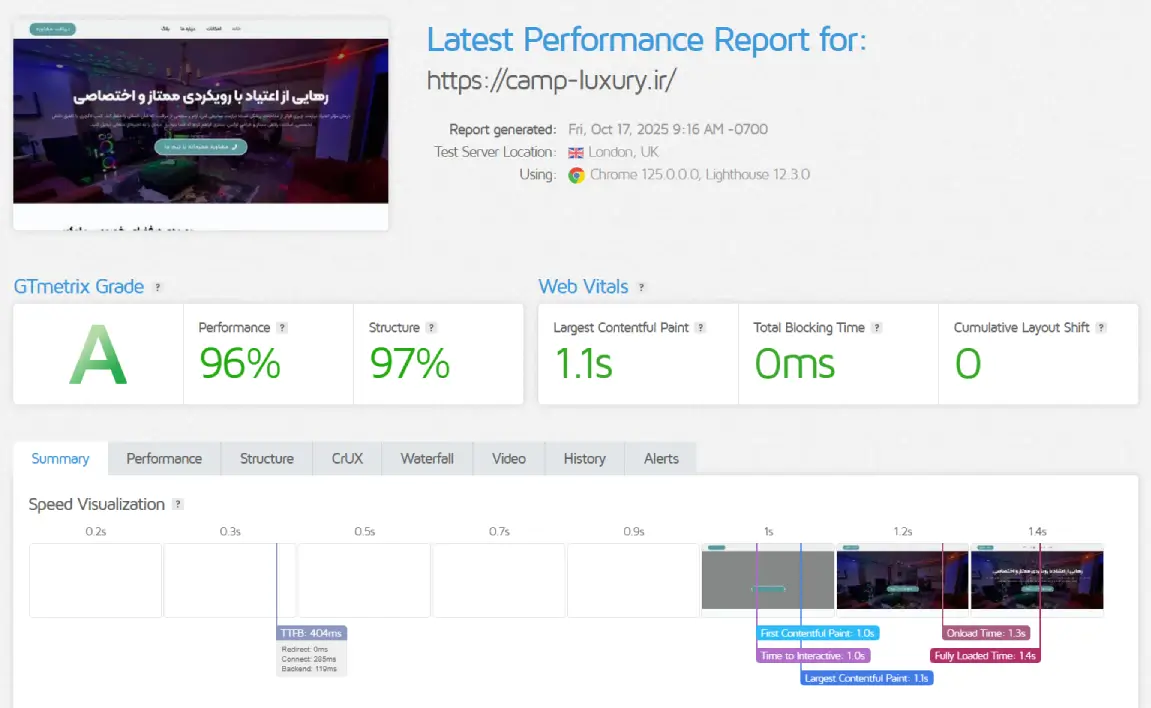Click the UK flag icon
Image resolution: width=1151 pixels, height=708 pixels.
[576, 153]
